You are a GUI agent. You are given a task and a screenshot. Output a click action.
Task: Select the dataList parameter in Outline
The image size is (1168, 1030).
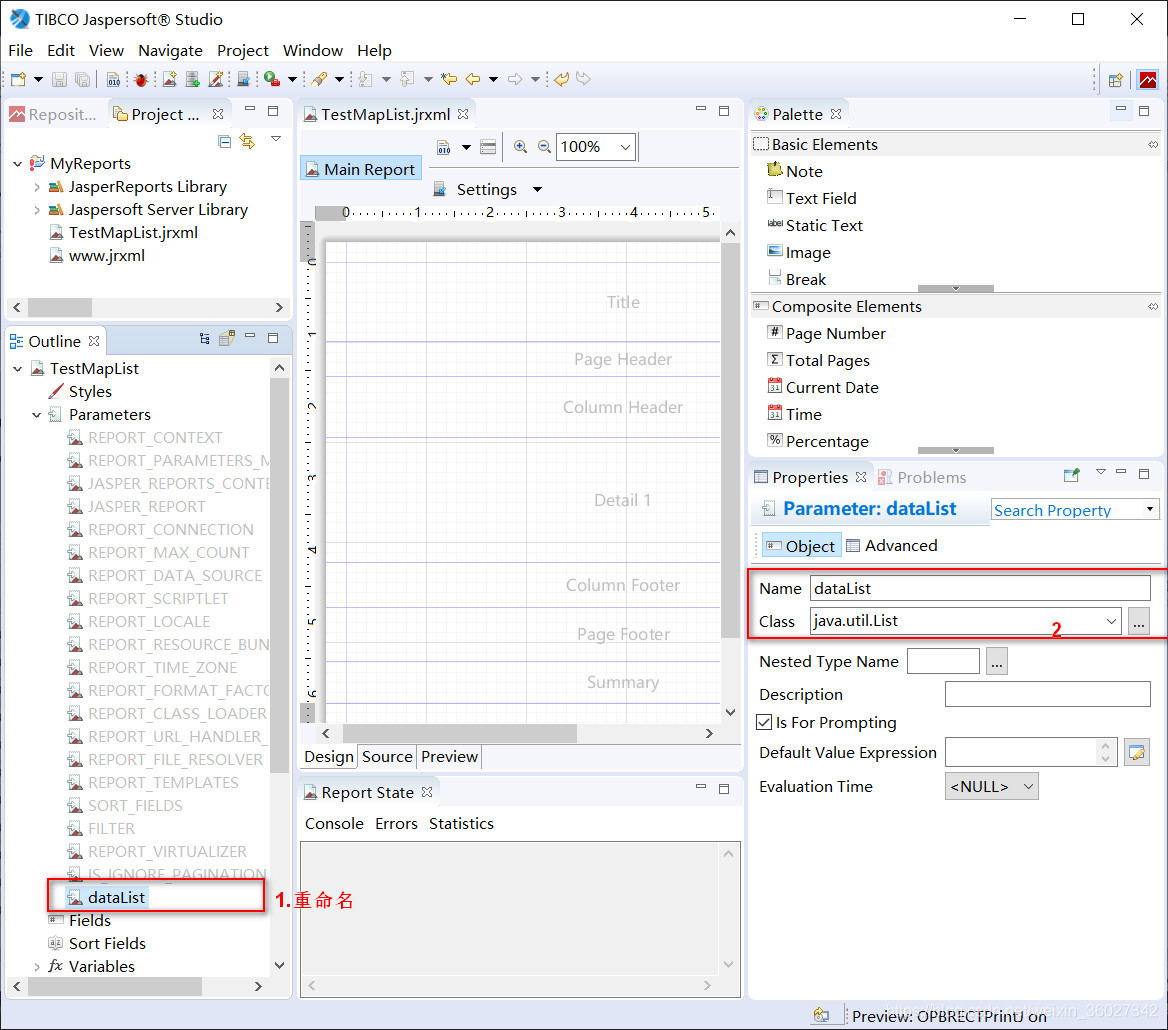click(x=107, y=897)
